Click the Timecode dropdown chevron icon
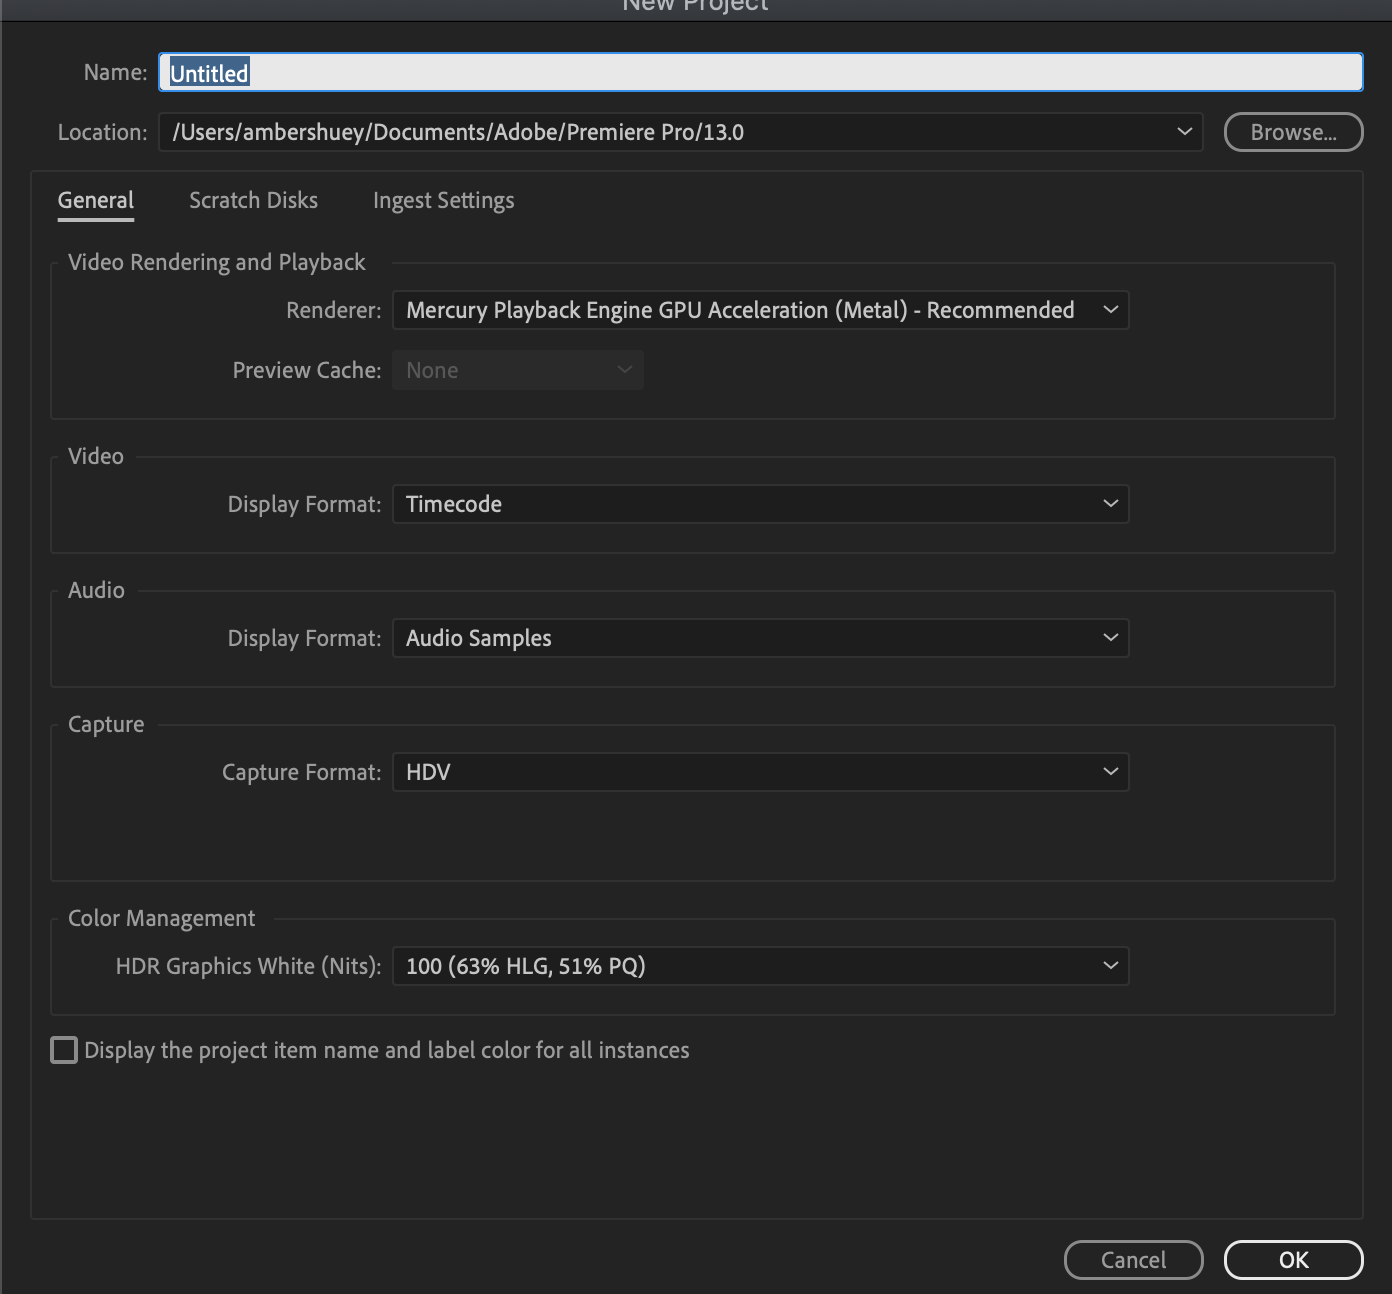The height and width of the screenshot is (1294, 1392). click(x=1110, y=504)
